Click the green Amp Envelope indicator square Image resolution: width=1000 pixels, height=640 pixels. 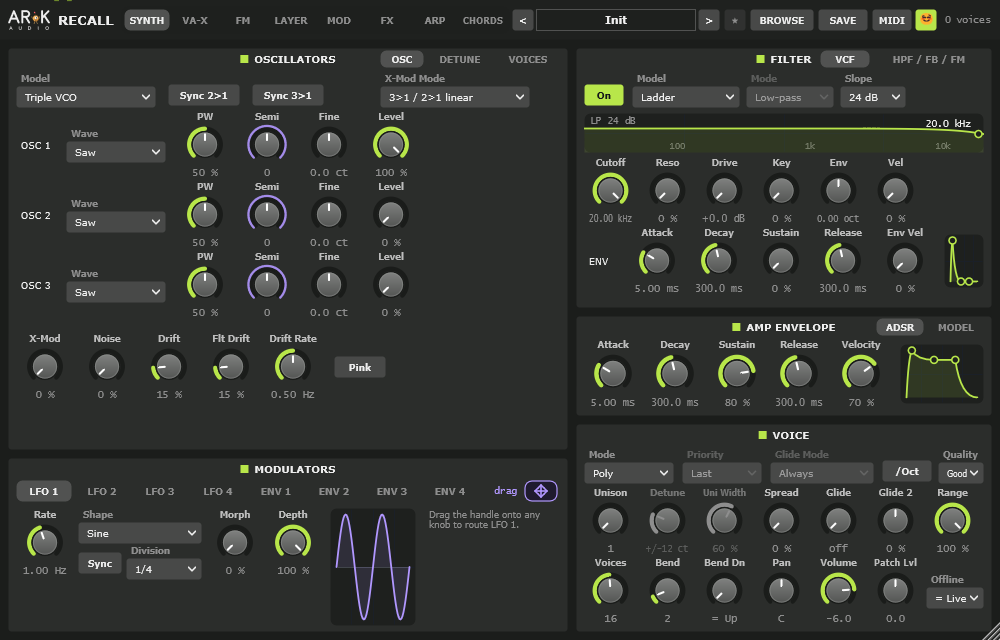pyautogui.click(x=736, y=327)
